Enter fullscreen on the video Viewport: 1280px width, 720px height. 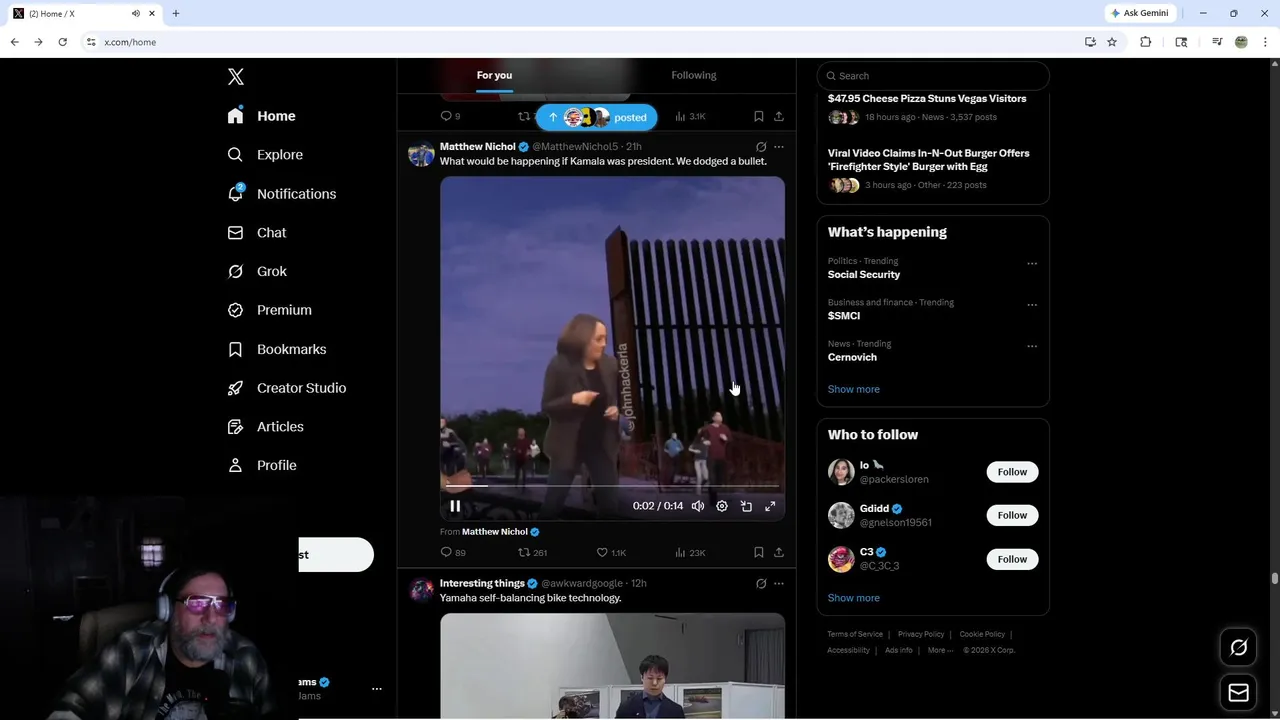(x=770, y=506)
